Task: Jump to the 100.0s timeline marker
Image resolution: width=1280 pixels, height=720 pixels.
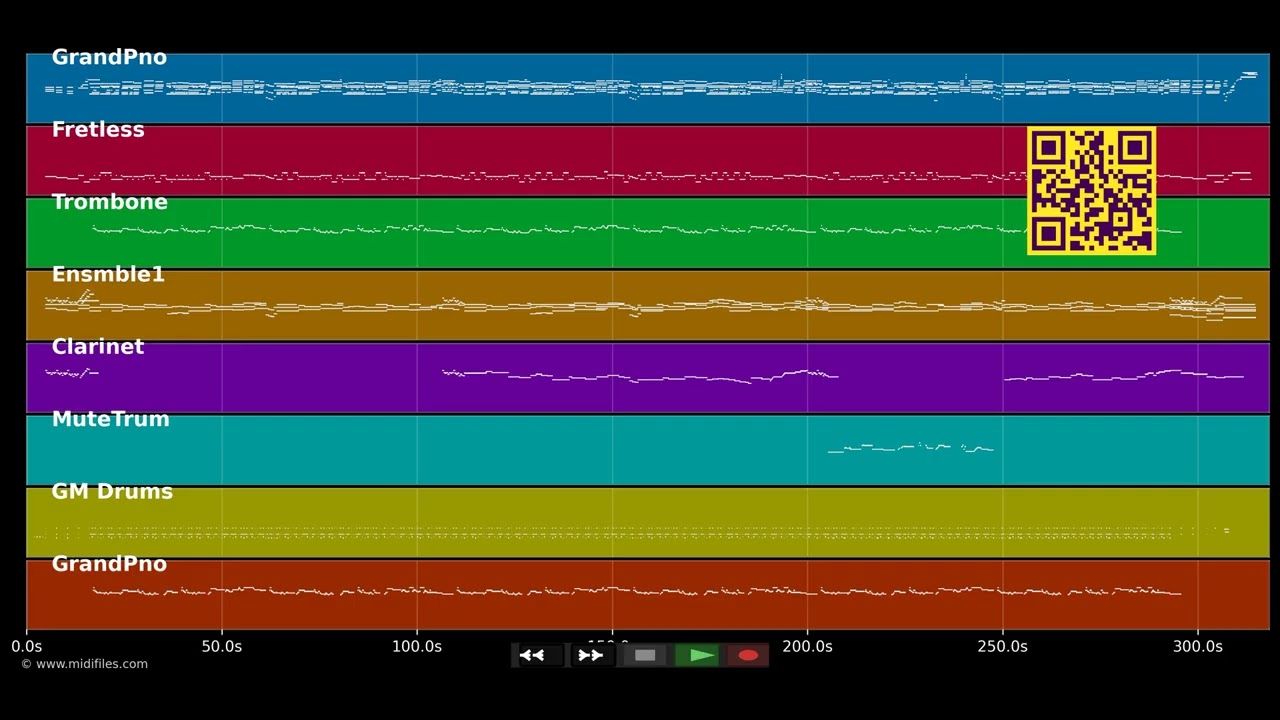Action: pos(417,647)
